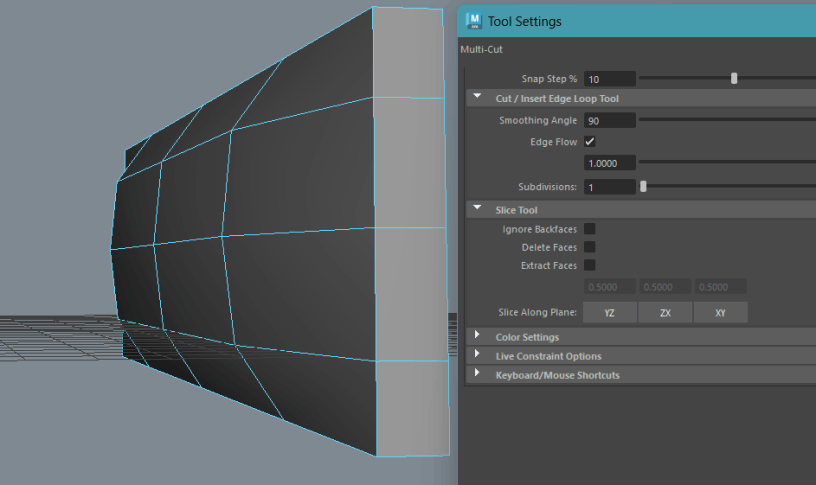Screen dimensions: 816x485
Task: Click the Snap Step % slider handle
Action: pyautogui.click(x=734, y=78)
